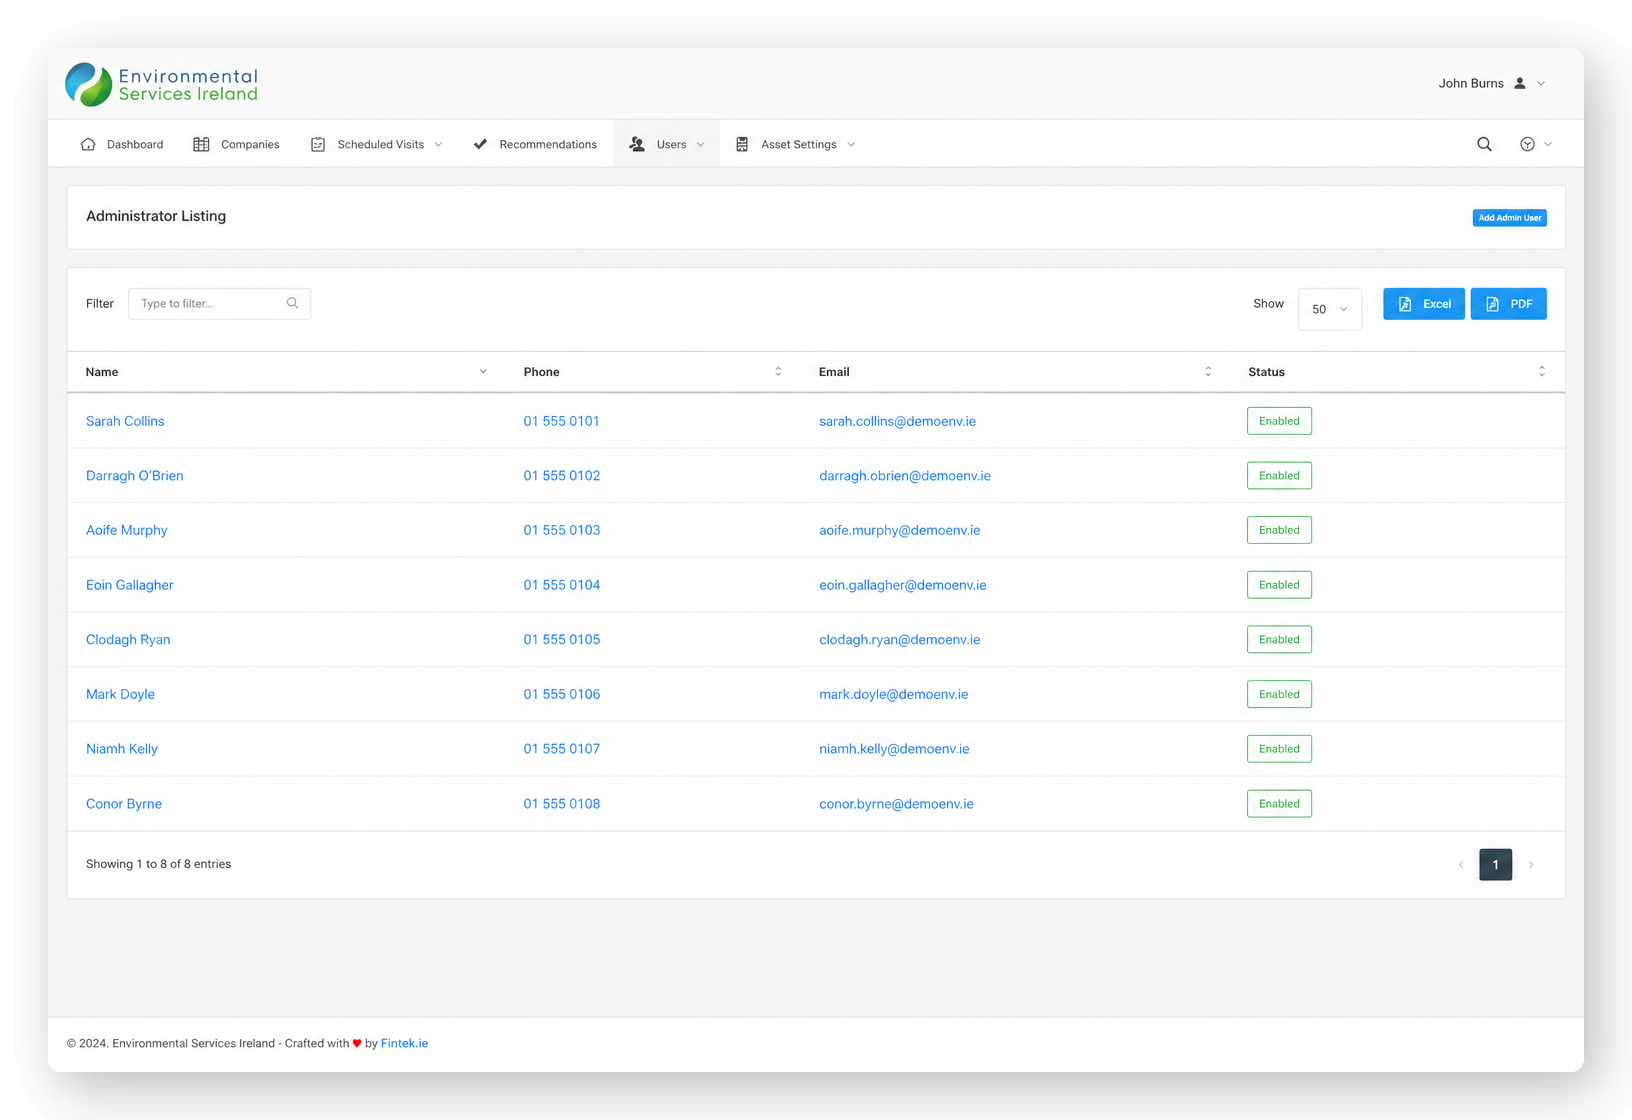Click the Showing 1 to 8 of 8 entries text
Screen dimensions: 1632x1120
pyautogui.click(x=158, y=864)
